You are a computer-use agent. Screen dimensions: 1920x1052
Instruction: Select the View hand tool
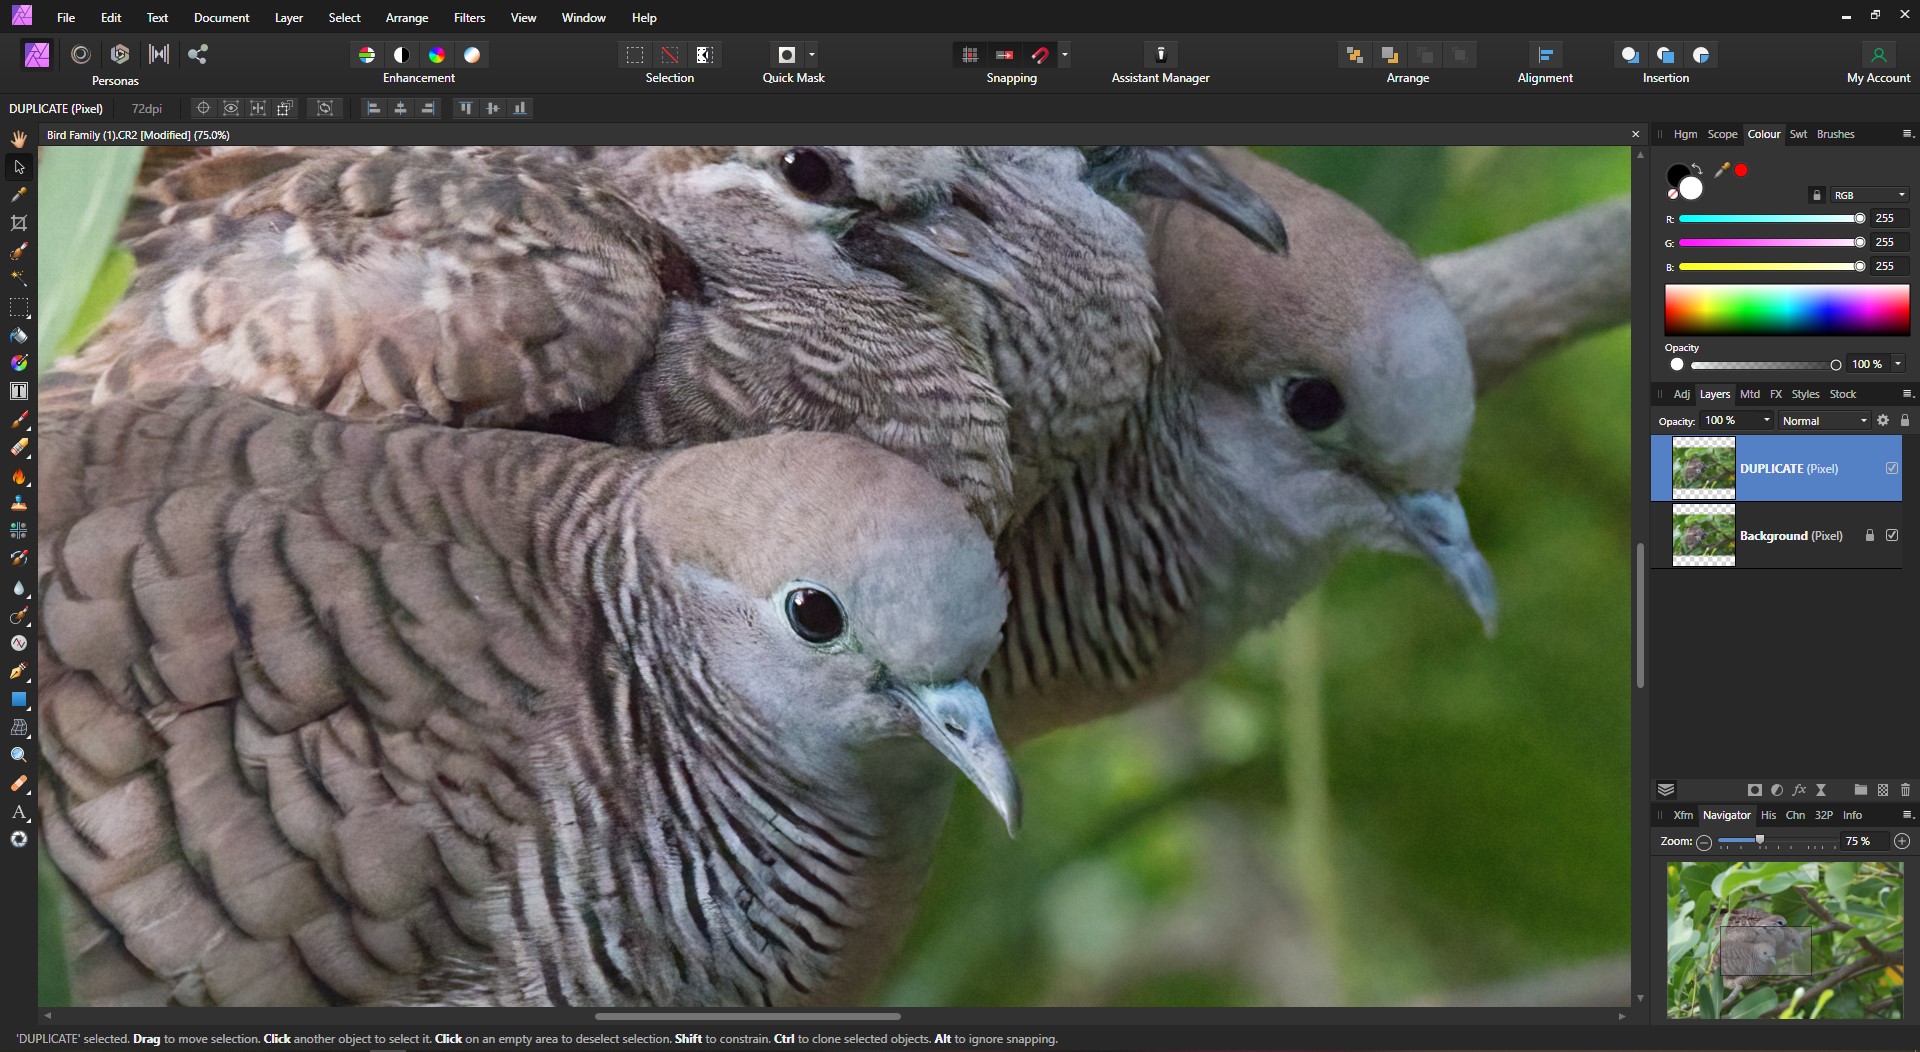19,139
